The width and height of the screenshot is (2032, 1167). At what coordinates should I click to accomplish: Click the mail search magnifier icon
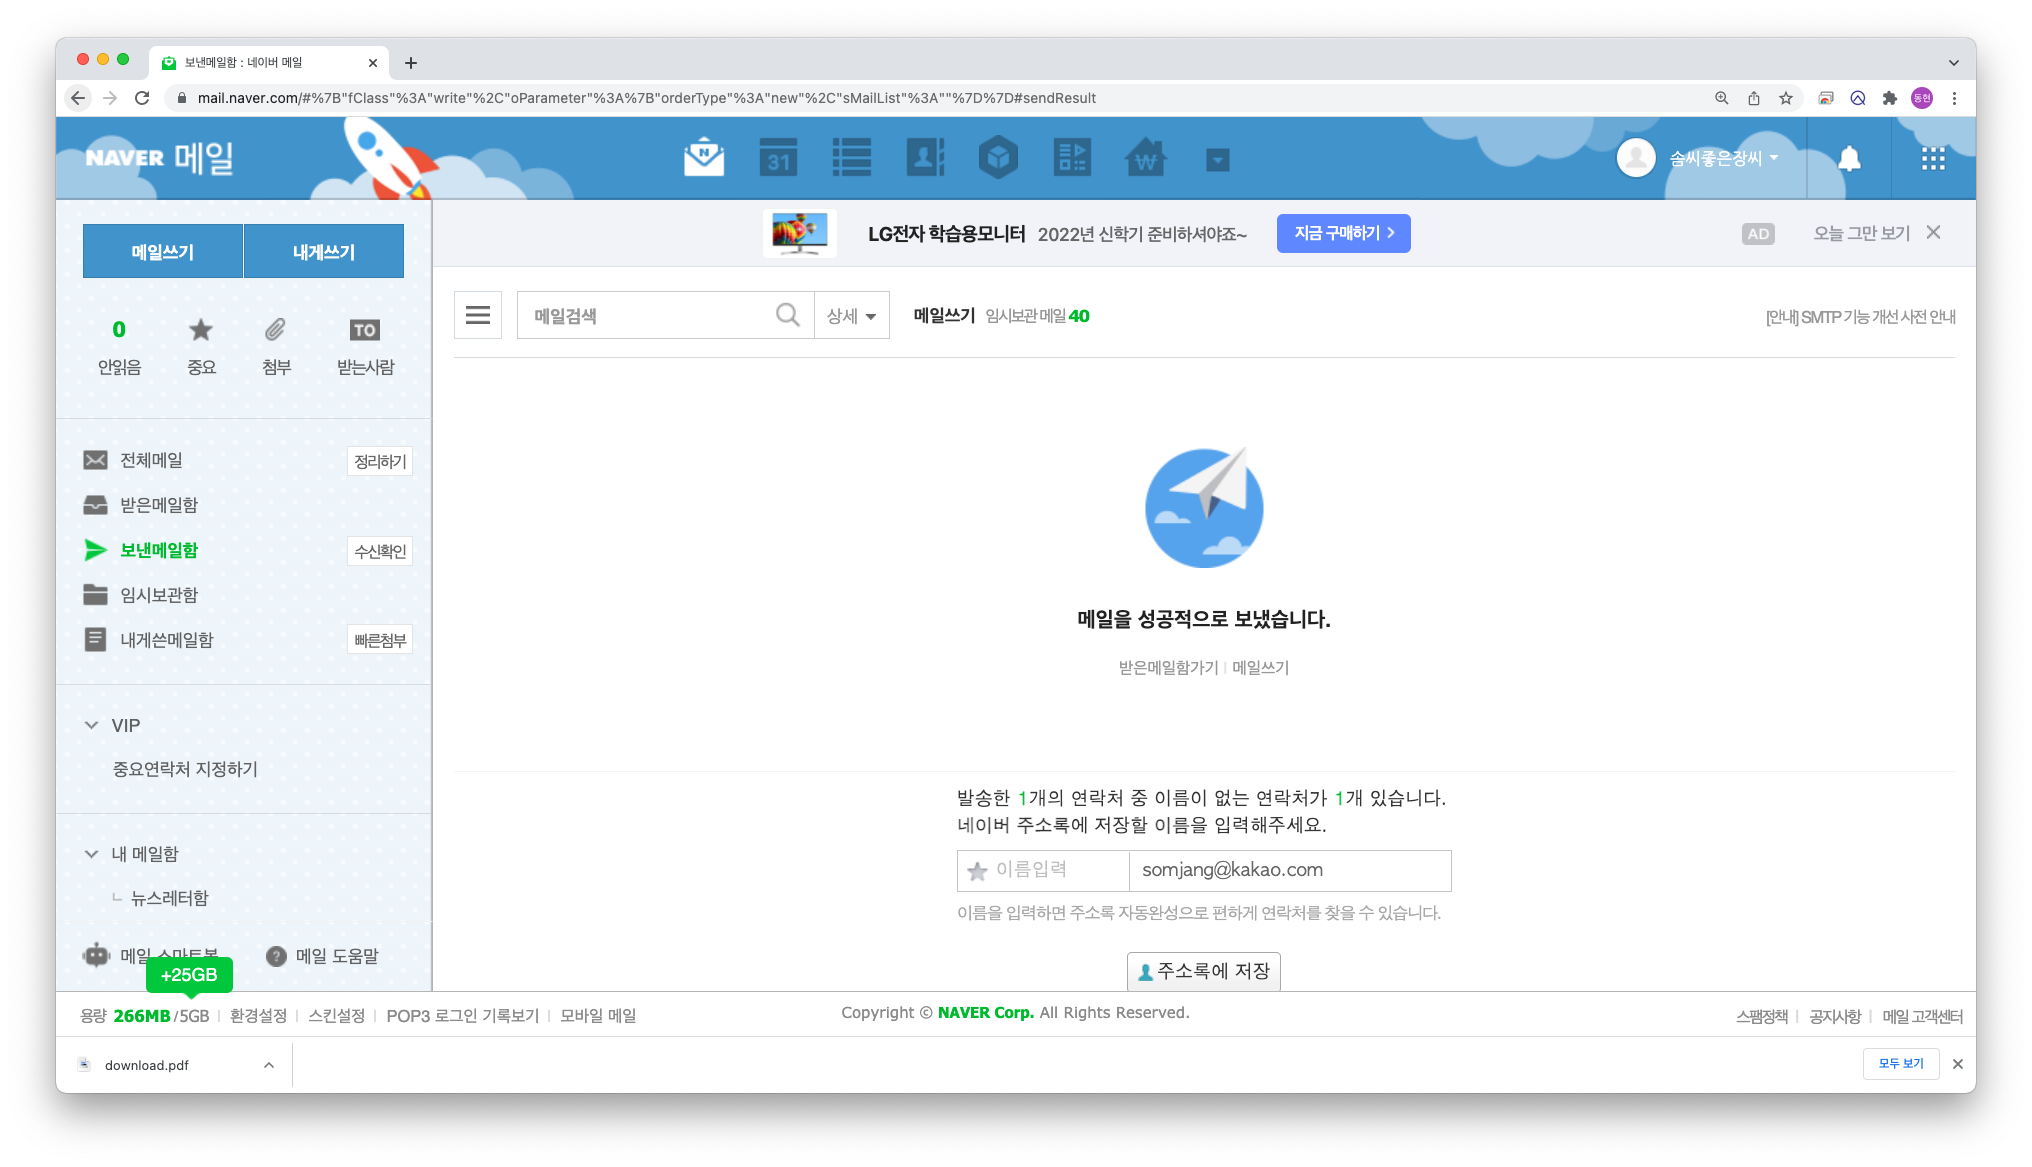[x=788, y=315]
